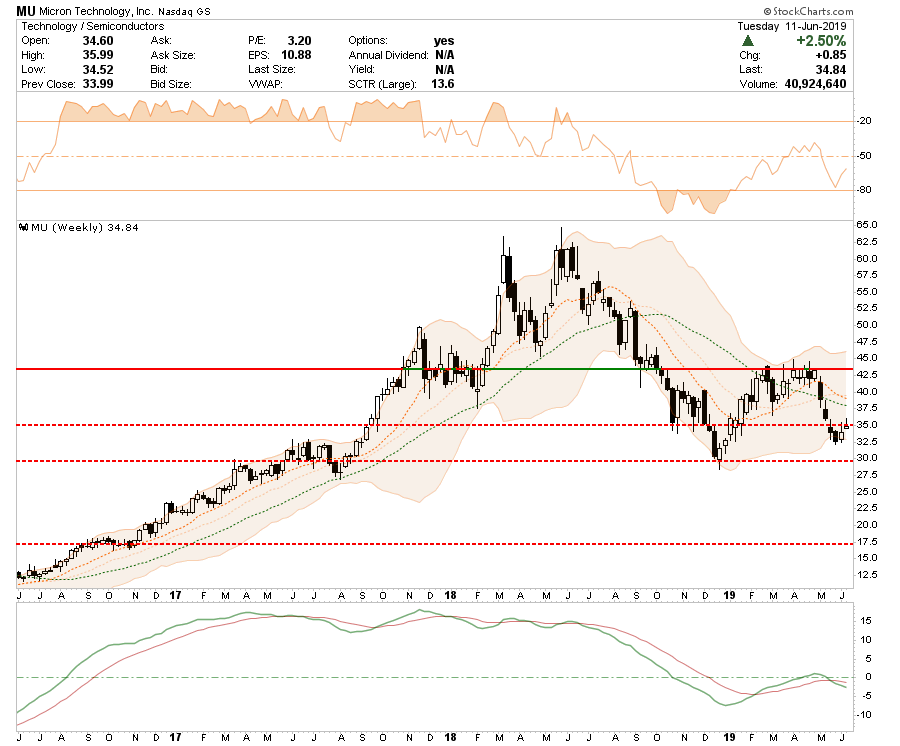Click the 65.0 price axis label
This screenshot has width=900, height=746.
(867, 225)
